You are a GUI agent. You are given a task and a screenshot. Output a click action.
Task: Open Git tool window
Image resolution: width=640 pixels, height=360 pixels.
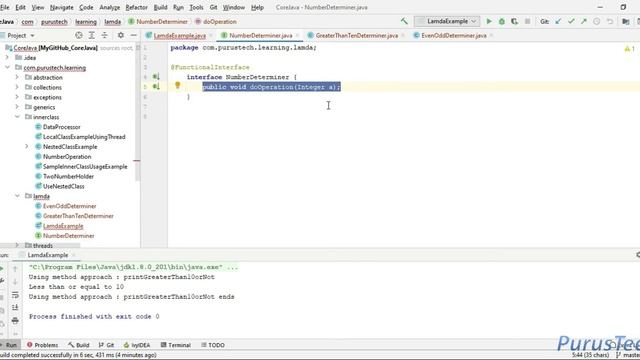106,345
